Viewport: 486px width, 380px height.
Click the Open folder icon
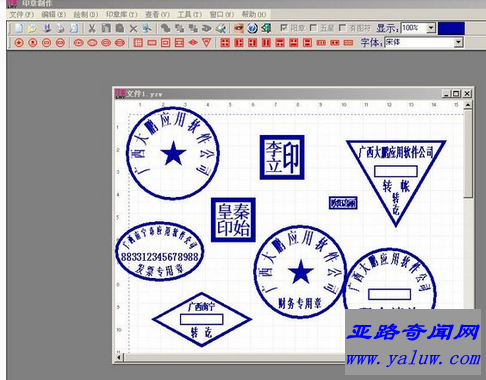point(32,28)
